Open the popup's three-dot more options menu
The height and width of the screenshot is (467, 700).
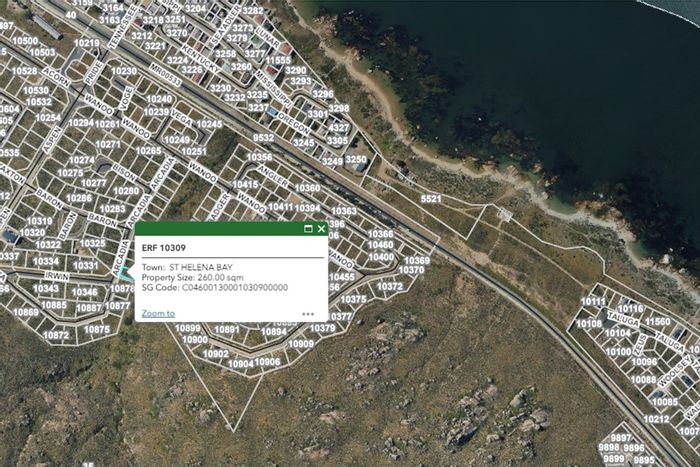tap(308, 313)
